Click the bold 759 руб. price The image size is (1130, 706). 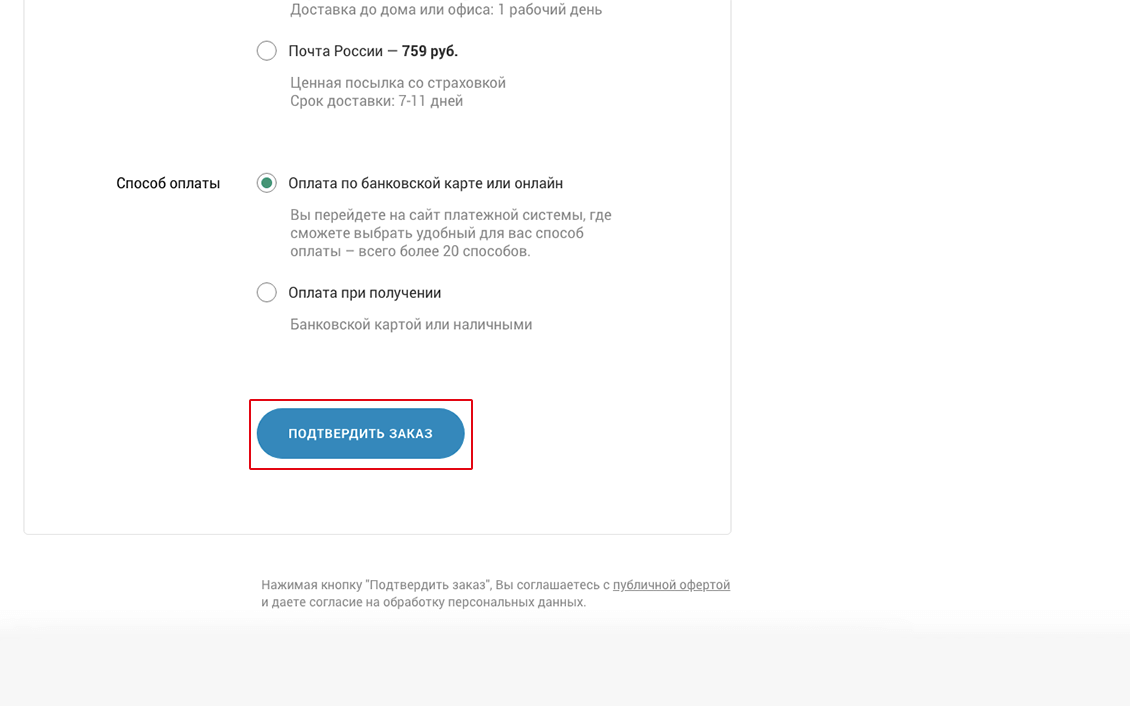[x=430, y=51]
